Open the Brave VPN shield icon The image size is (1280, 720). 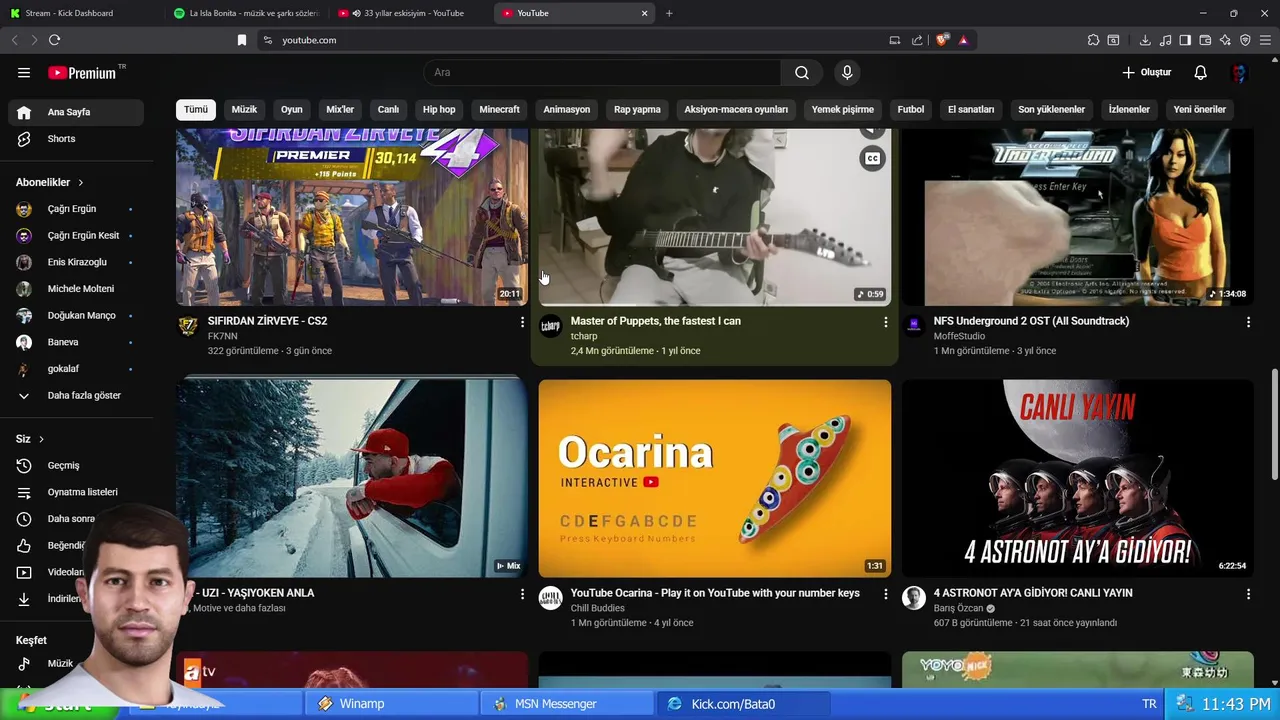[1245, 40]
